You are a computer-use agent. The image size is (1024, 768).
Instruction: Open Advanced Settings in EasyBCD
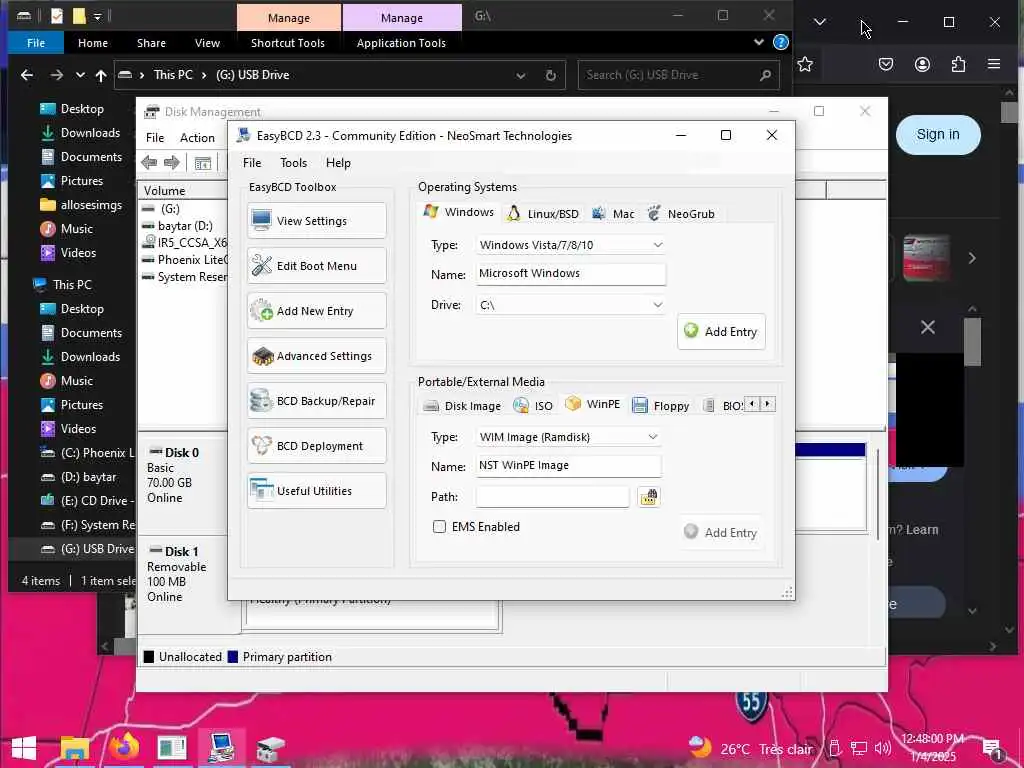(317, 356)
